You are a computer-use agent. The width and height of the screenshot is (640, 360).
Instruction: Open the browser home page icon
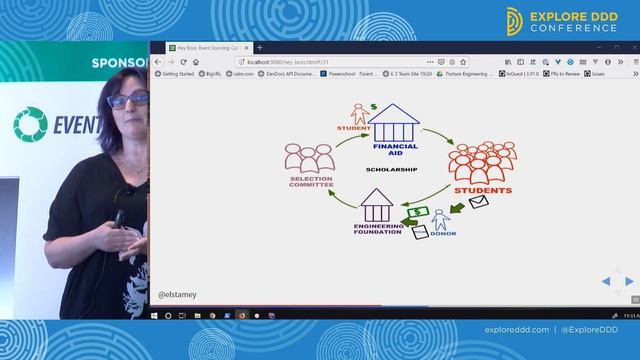click(x=196, y=62)
